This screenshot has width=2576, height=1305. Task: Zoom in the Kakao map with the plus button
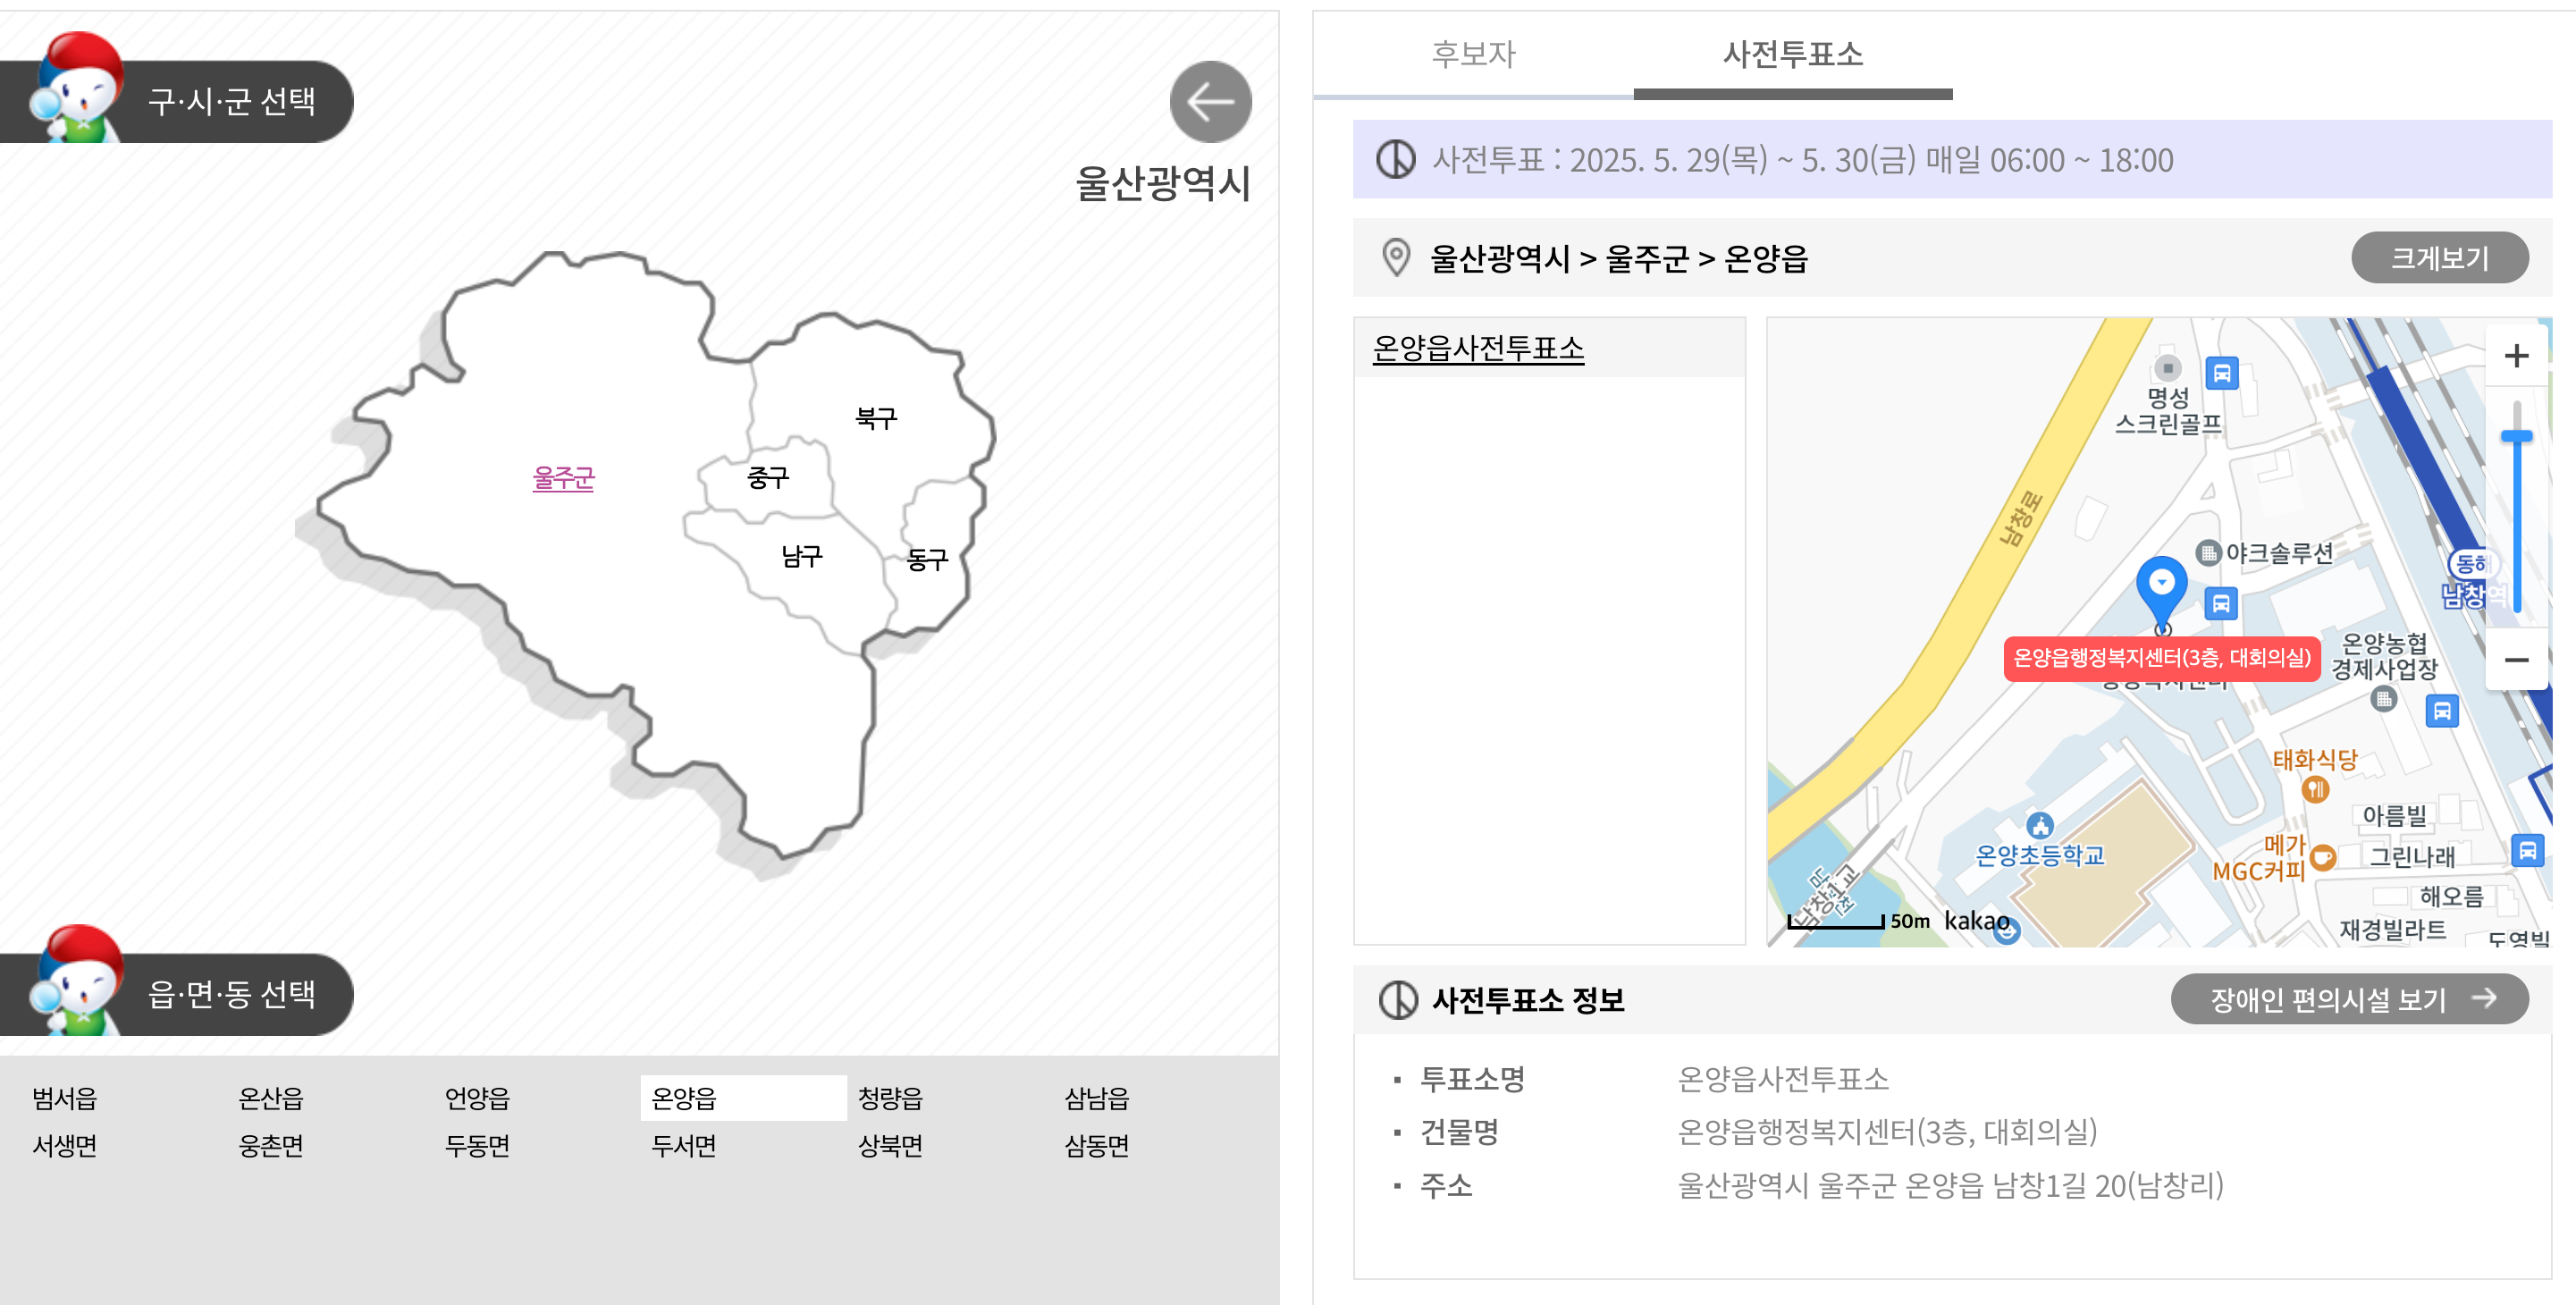tap(2516, 356)
